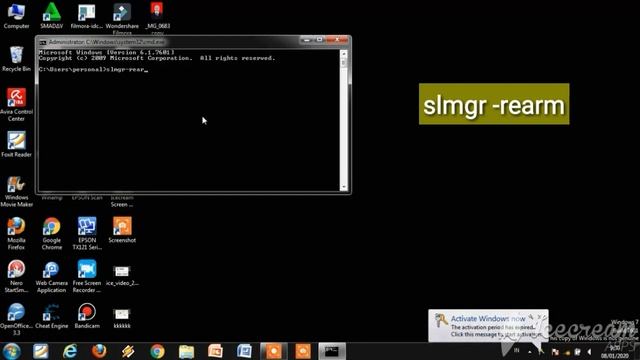Image resolution: width=640 pixels, height=360 pixels.
Task: Open Winamp lightning icon on taskbar
Action: click(x=128, y=351)
